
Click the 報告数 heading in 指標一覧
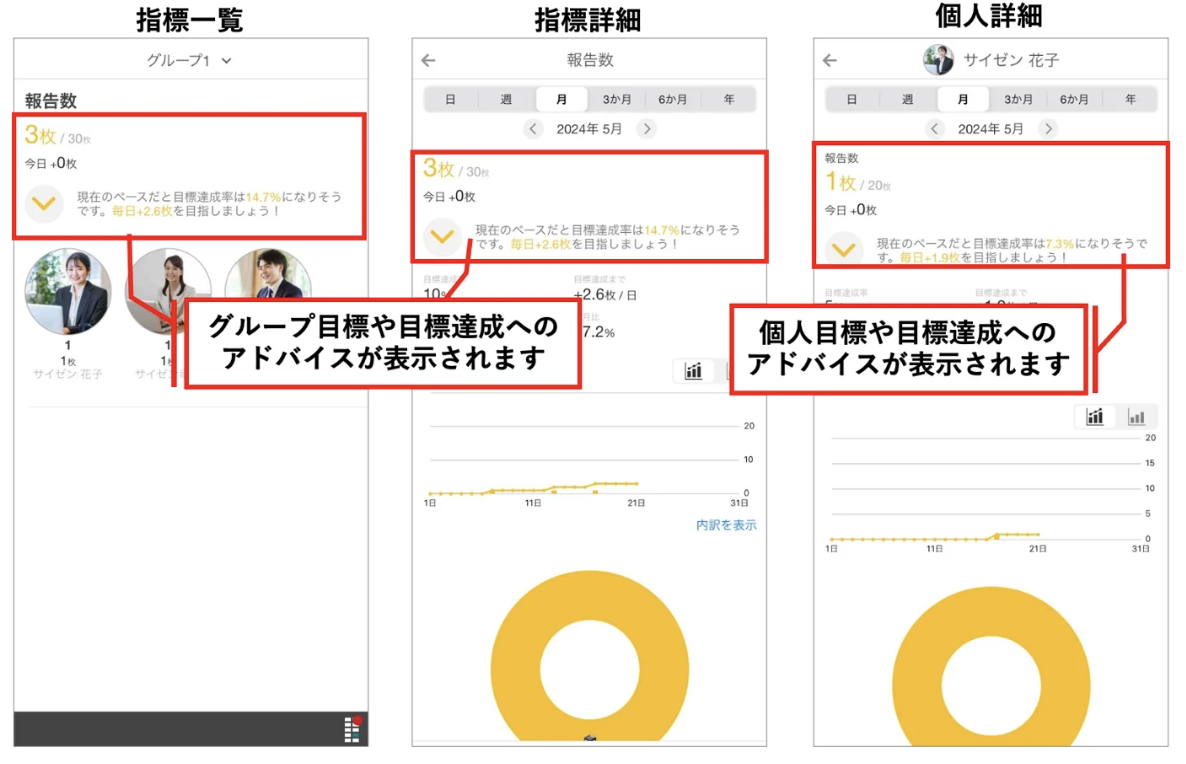click(51, 101)
